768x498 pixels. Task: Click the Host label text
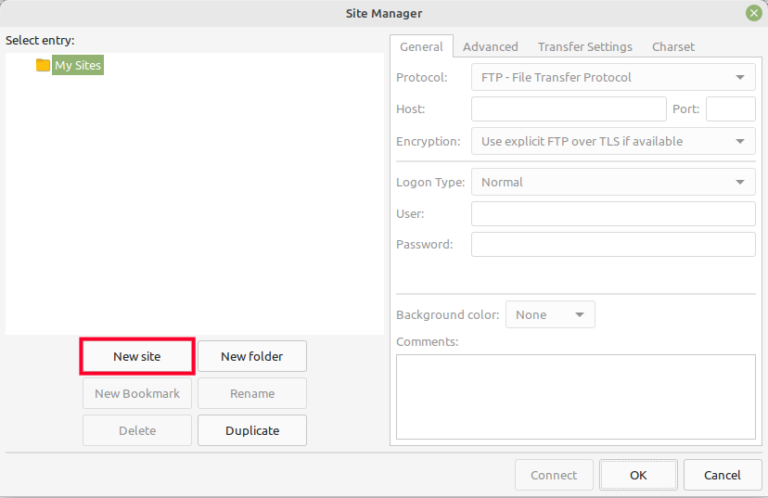410,109
